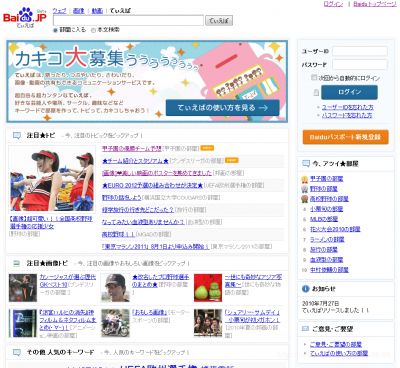Select the 本文検索 radio button

pyautogui.click(x=93, y=30)
